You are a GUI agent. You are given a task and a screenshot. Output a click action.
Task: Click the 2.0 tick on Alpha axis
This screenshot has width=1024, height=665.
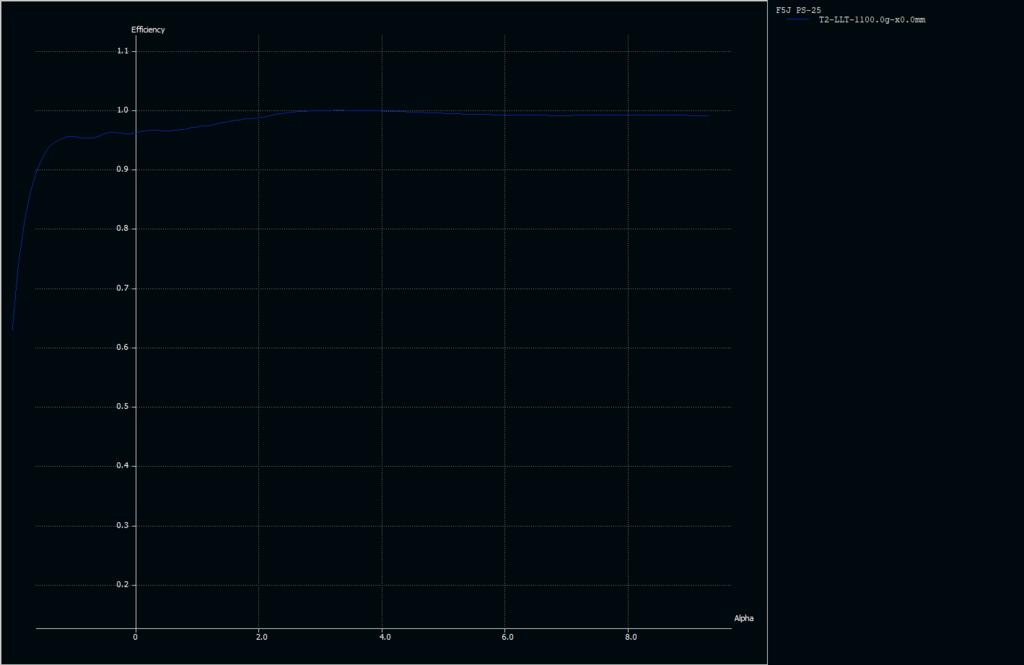(260, 637)
